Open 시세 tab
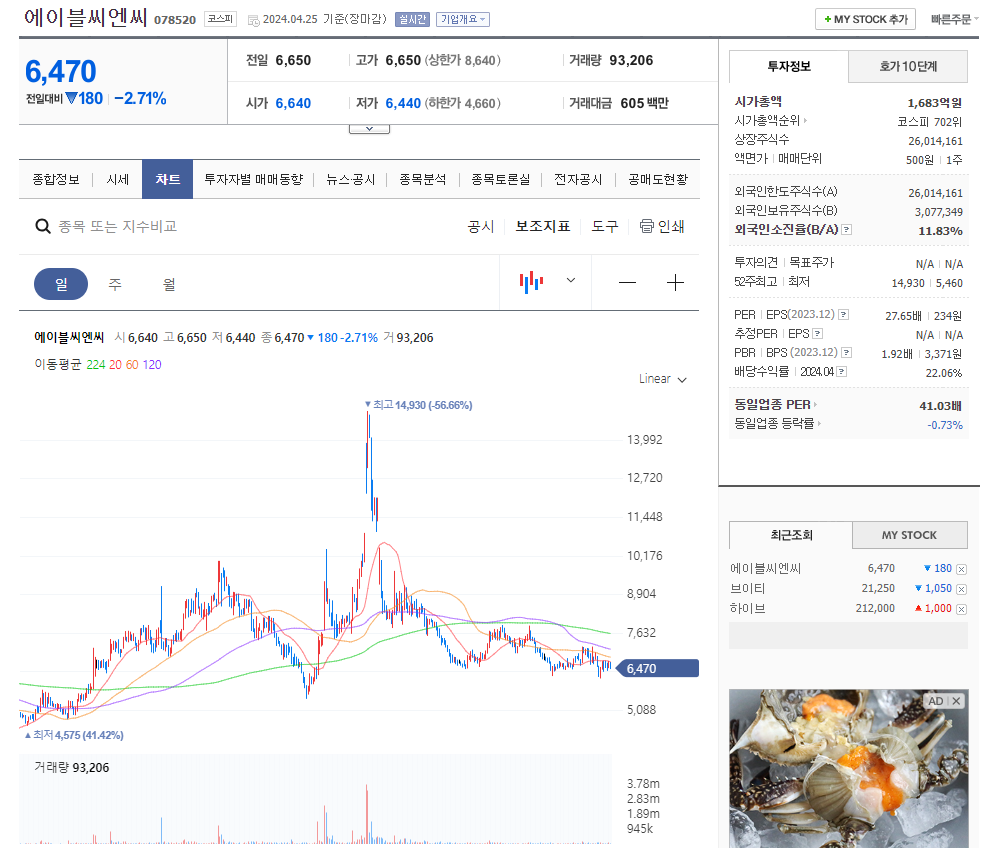This screenshot has height=848, width=985. tap(117, 180)
